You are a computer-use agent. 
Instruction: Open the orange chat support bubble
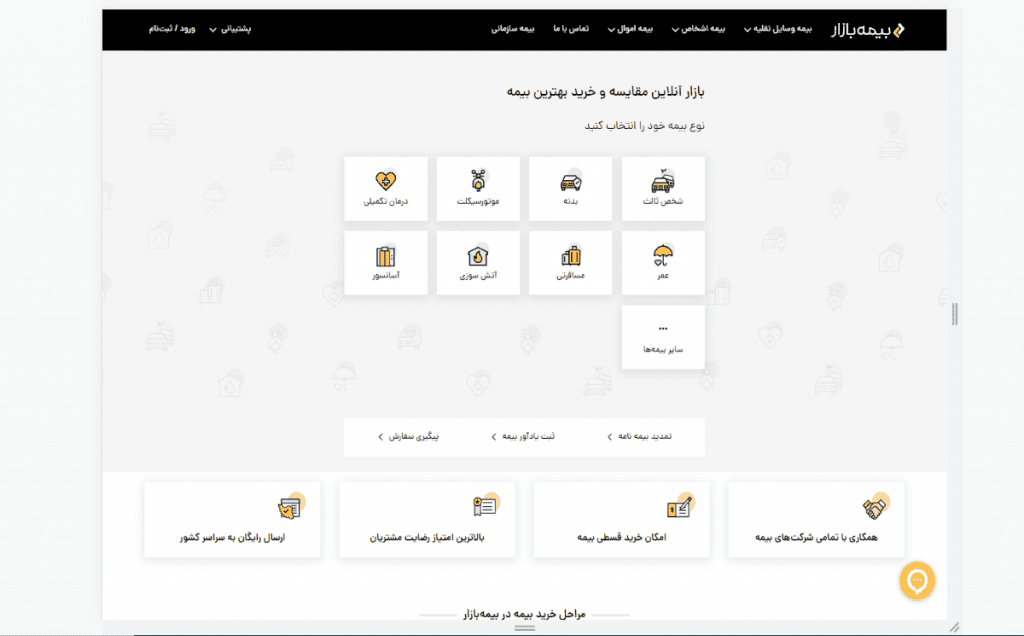pos(917,580)
